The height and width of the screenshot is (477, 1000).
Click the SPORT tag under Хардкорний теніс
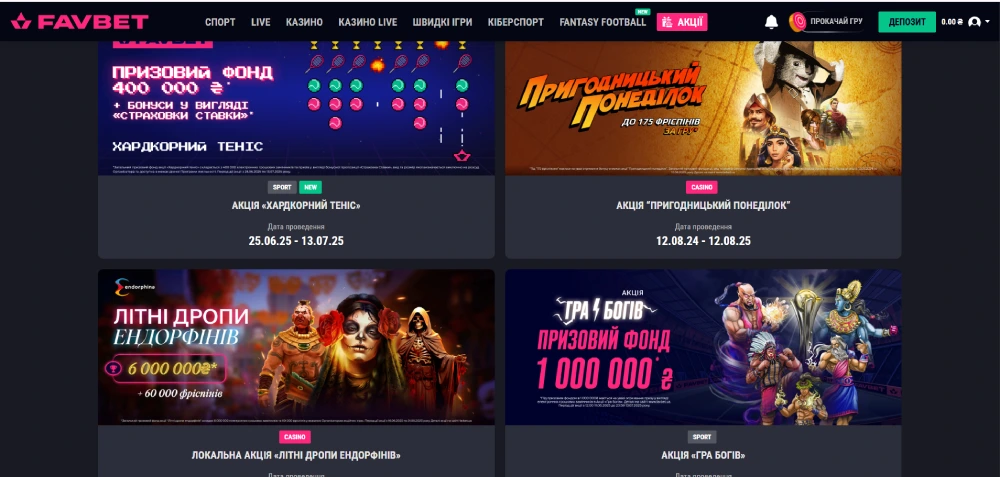282,187
